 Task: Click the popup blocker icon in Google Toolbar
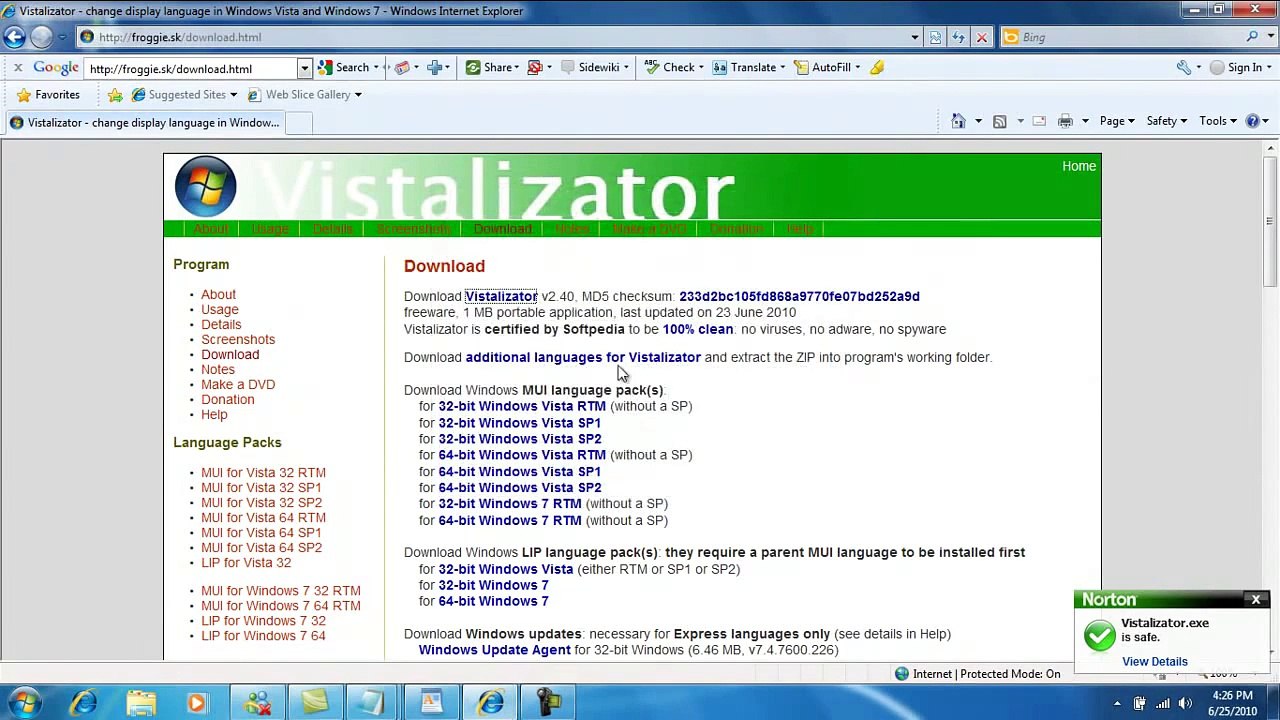coord(535,67)
